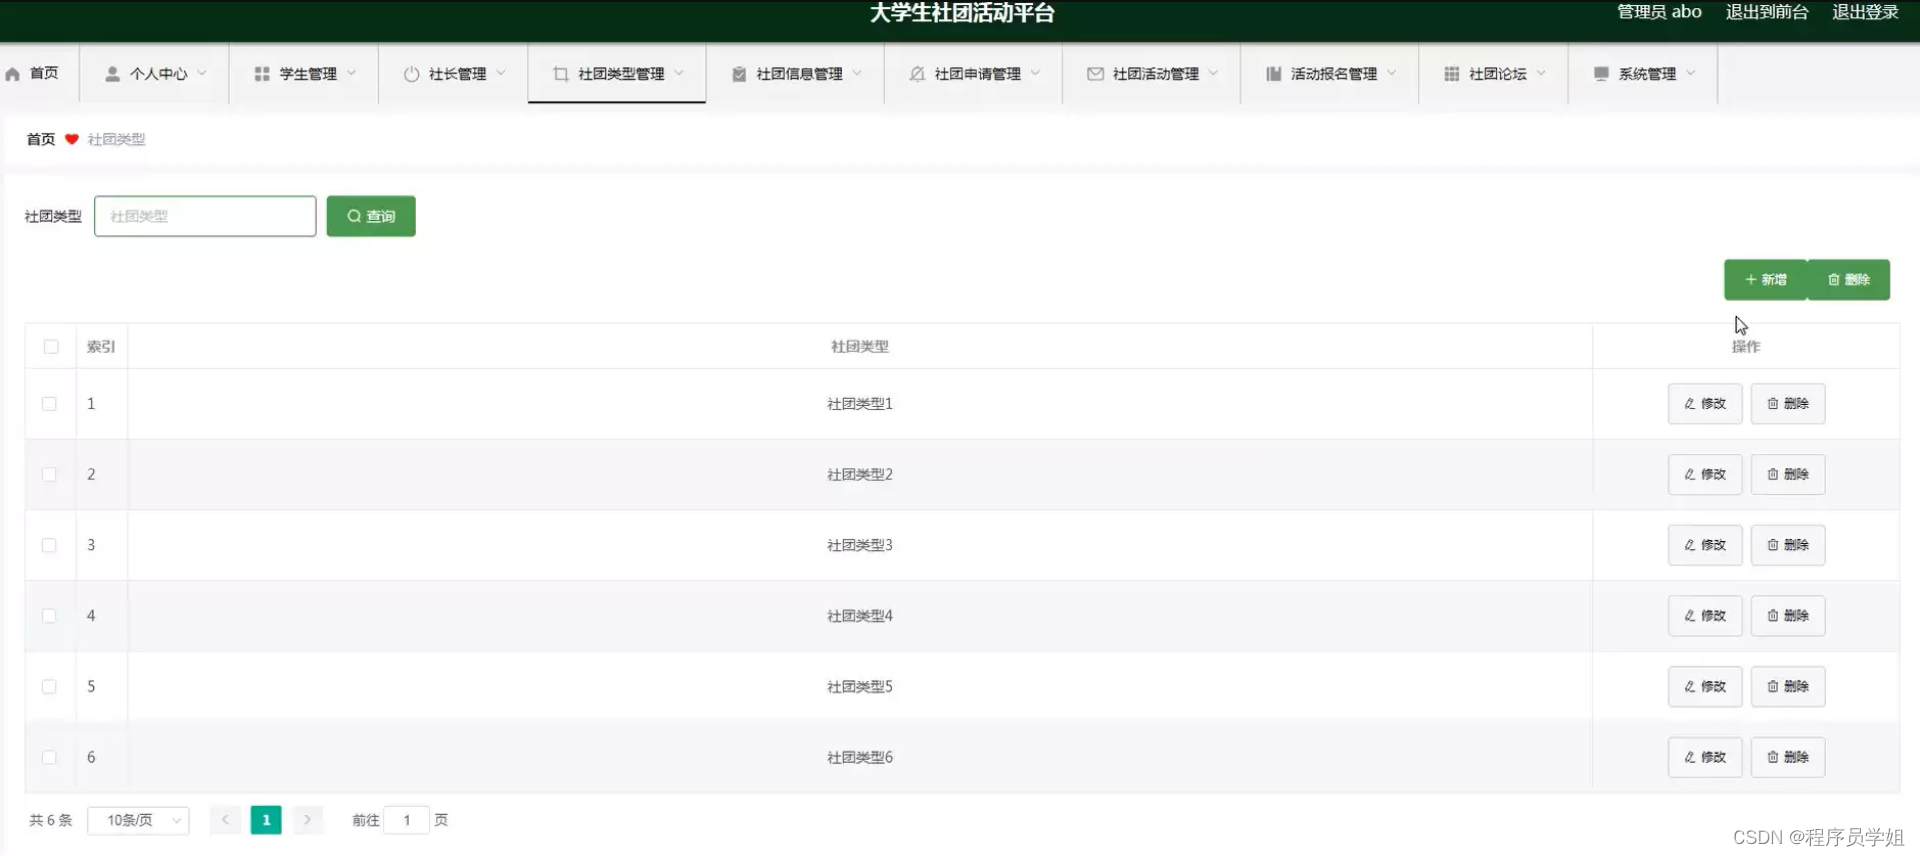This screenshot has height=856, width=1920.
Task: Click the person icon beside 个人中心
Action: (x=112, y=74)
